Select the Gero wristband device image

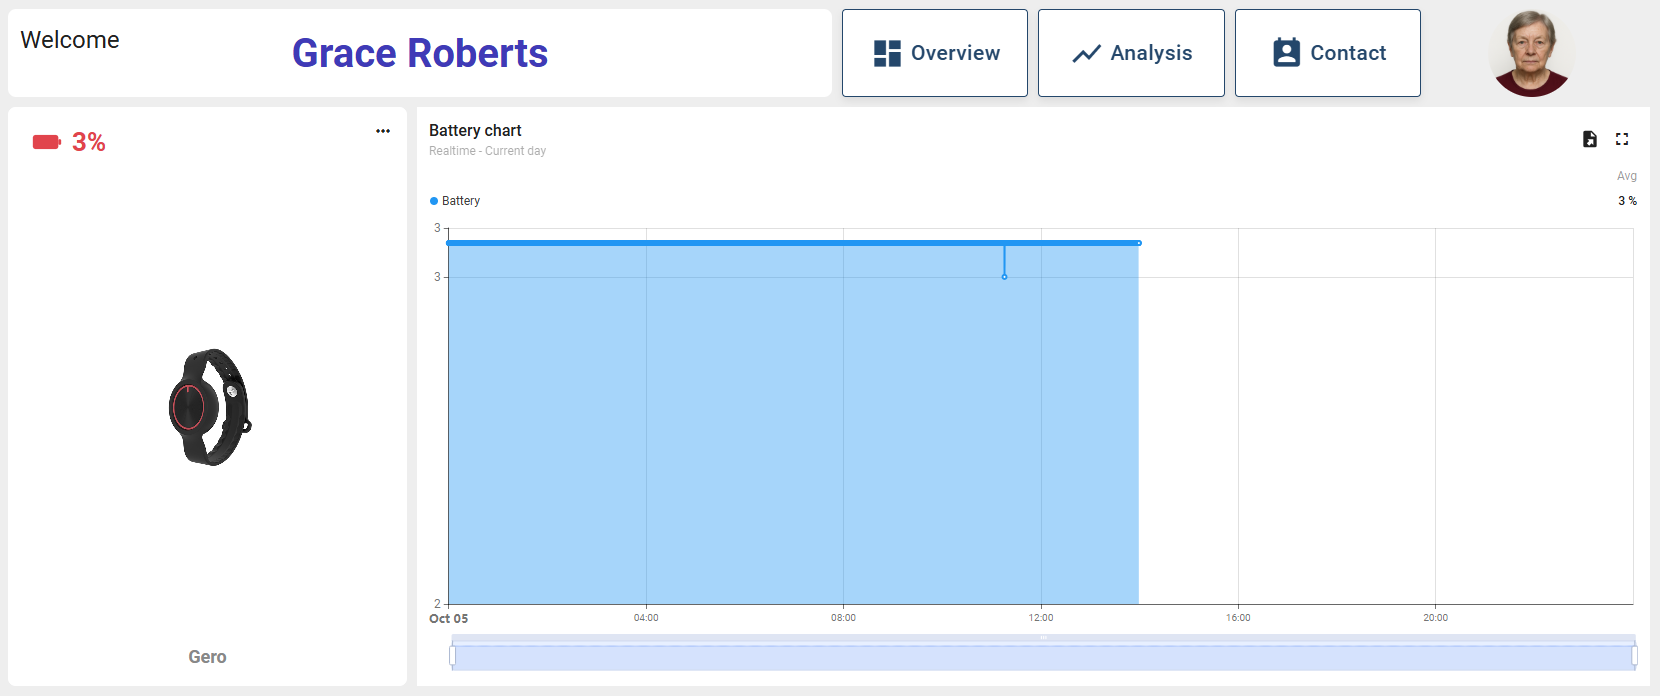point(209,407)
